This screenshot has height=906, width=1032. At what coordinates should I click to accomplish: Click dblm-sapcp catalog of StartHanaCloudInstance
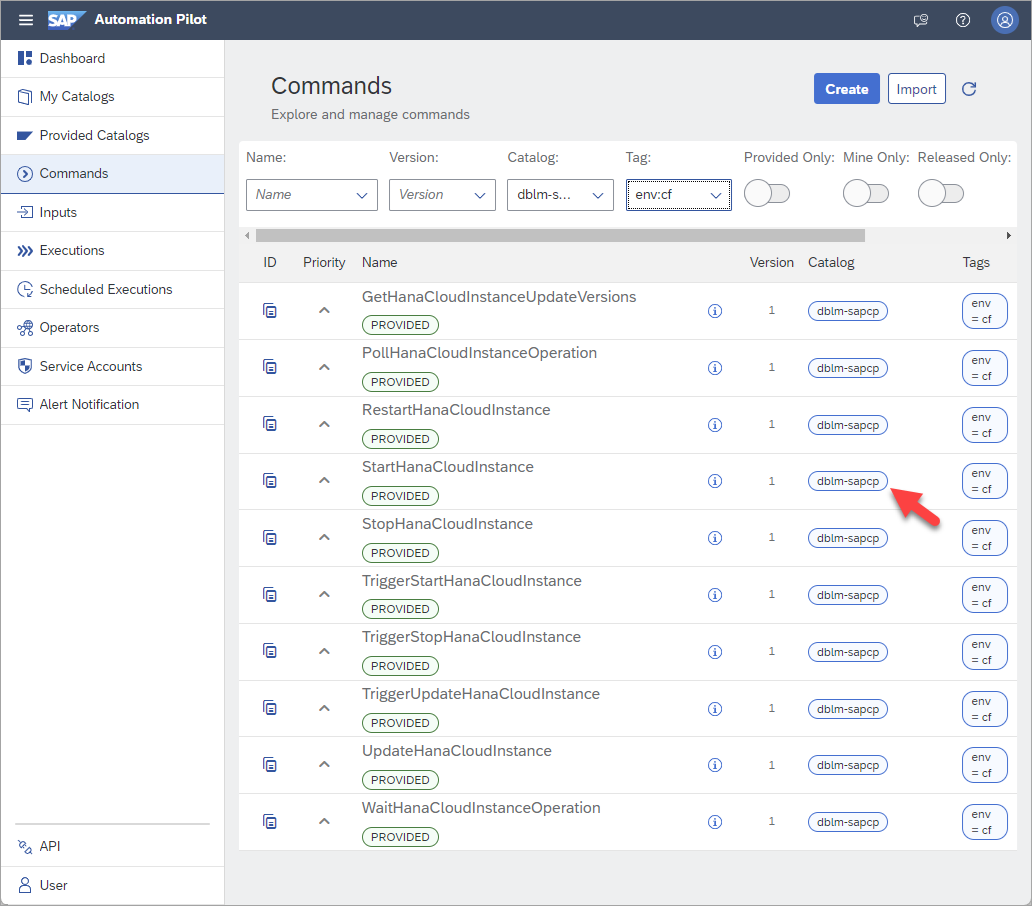point(848,481)
